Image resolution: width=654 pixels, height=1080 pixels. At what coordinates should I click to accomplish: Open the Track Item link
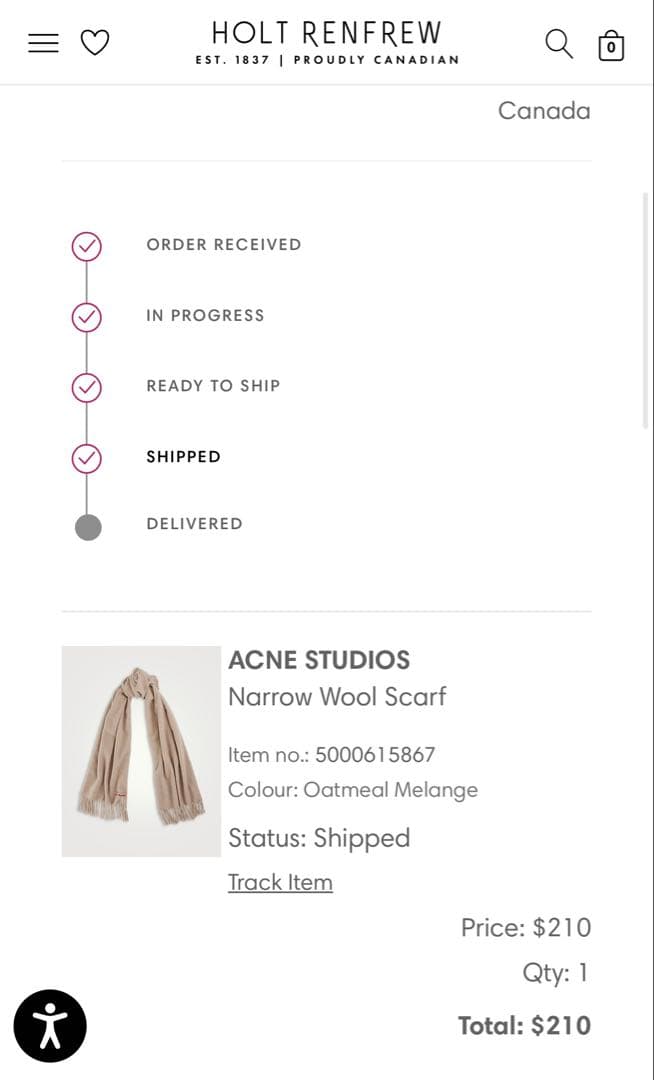pyautogui.click(x=280, y=882)
